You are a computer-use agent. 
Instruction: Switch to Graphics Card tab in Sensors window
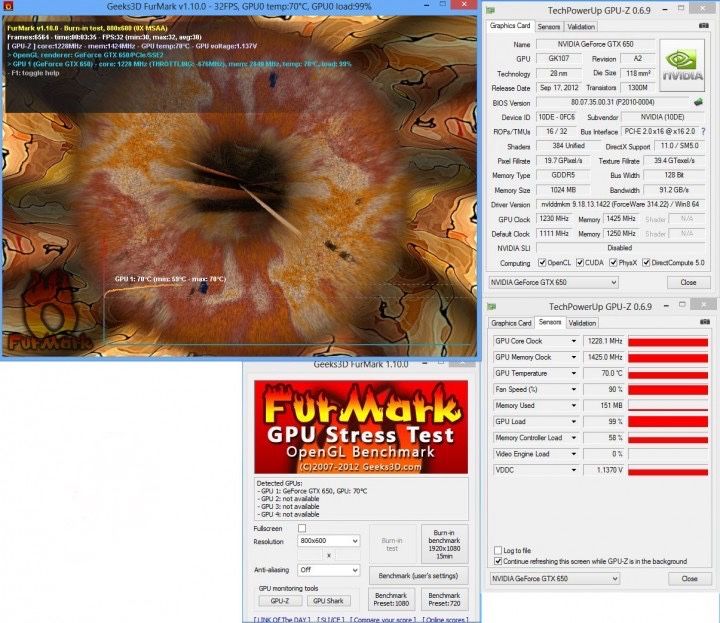(511, 323)
